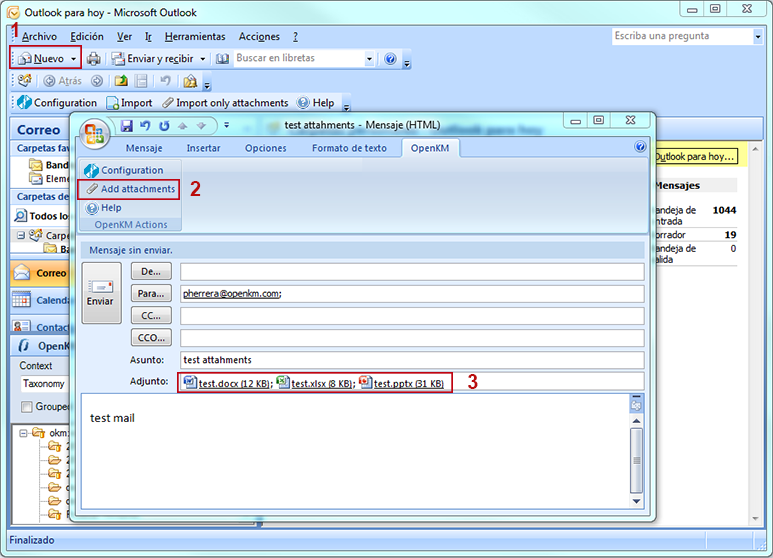Click Configuration in the OpenKM ribbon
Image resolution: width=773 pixels, height=558 pixels.
point(124,170)
